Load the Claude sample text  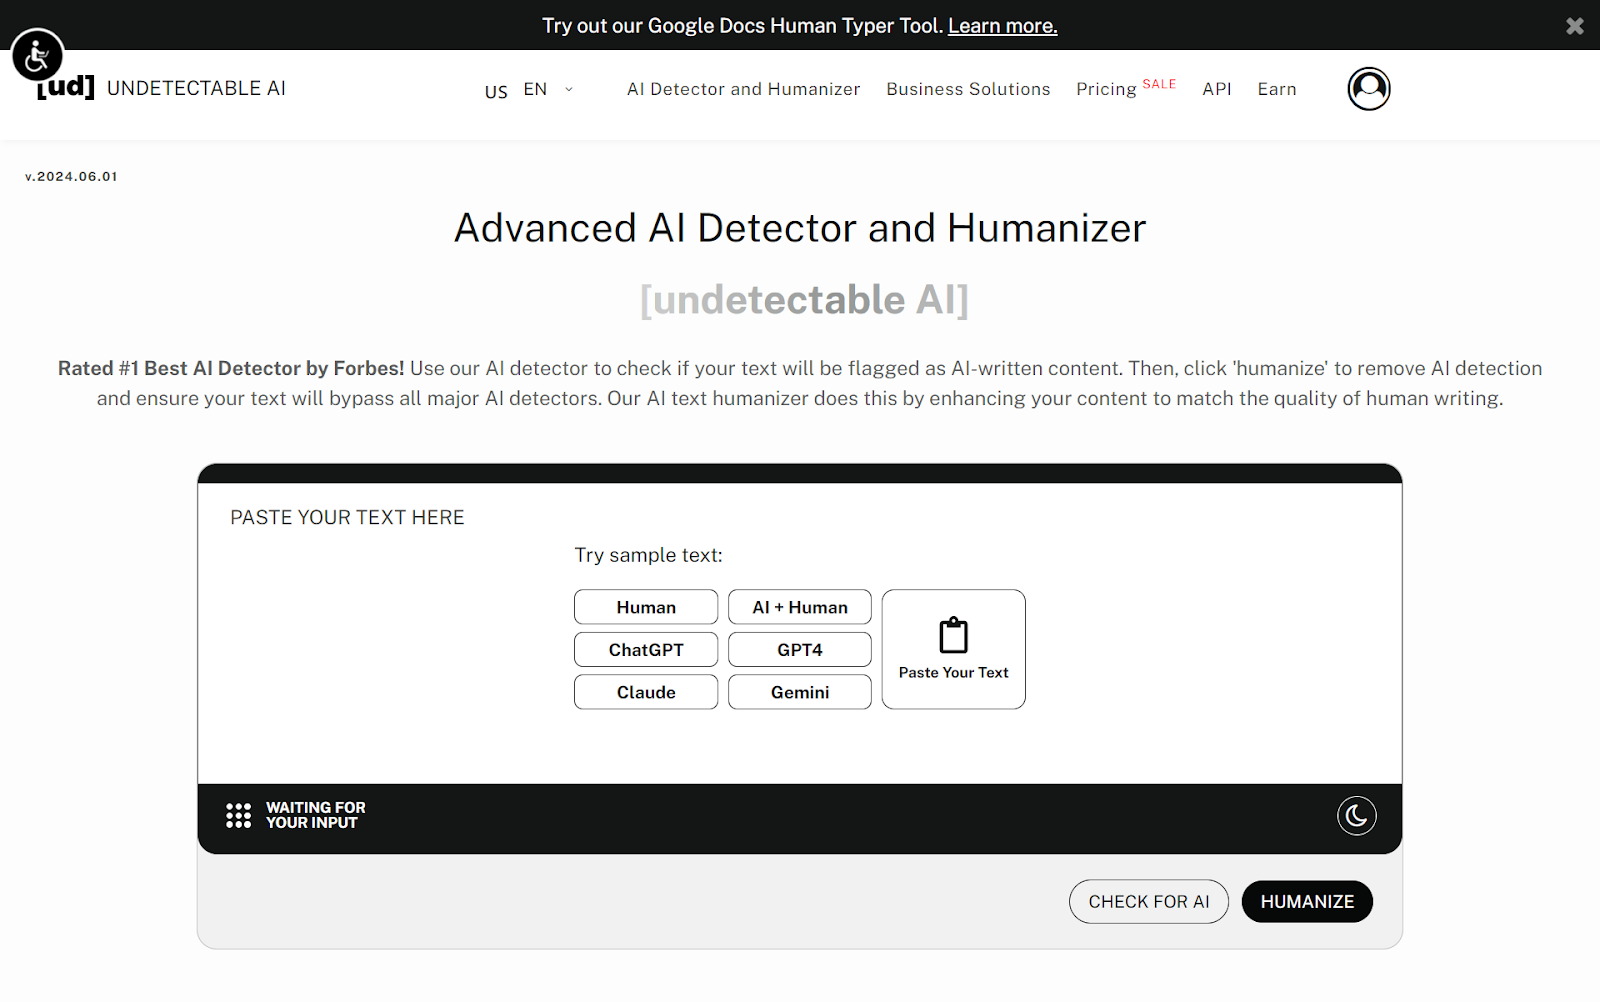(x=646, y=692)
